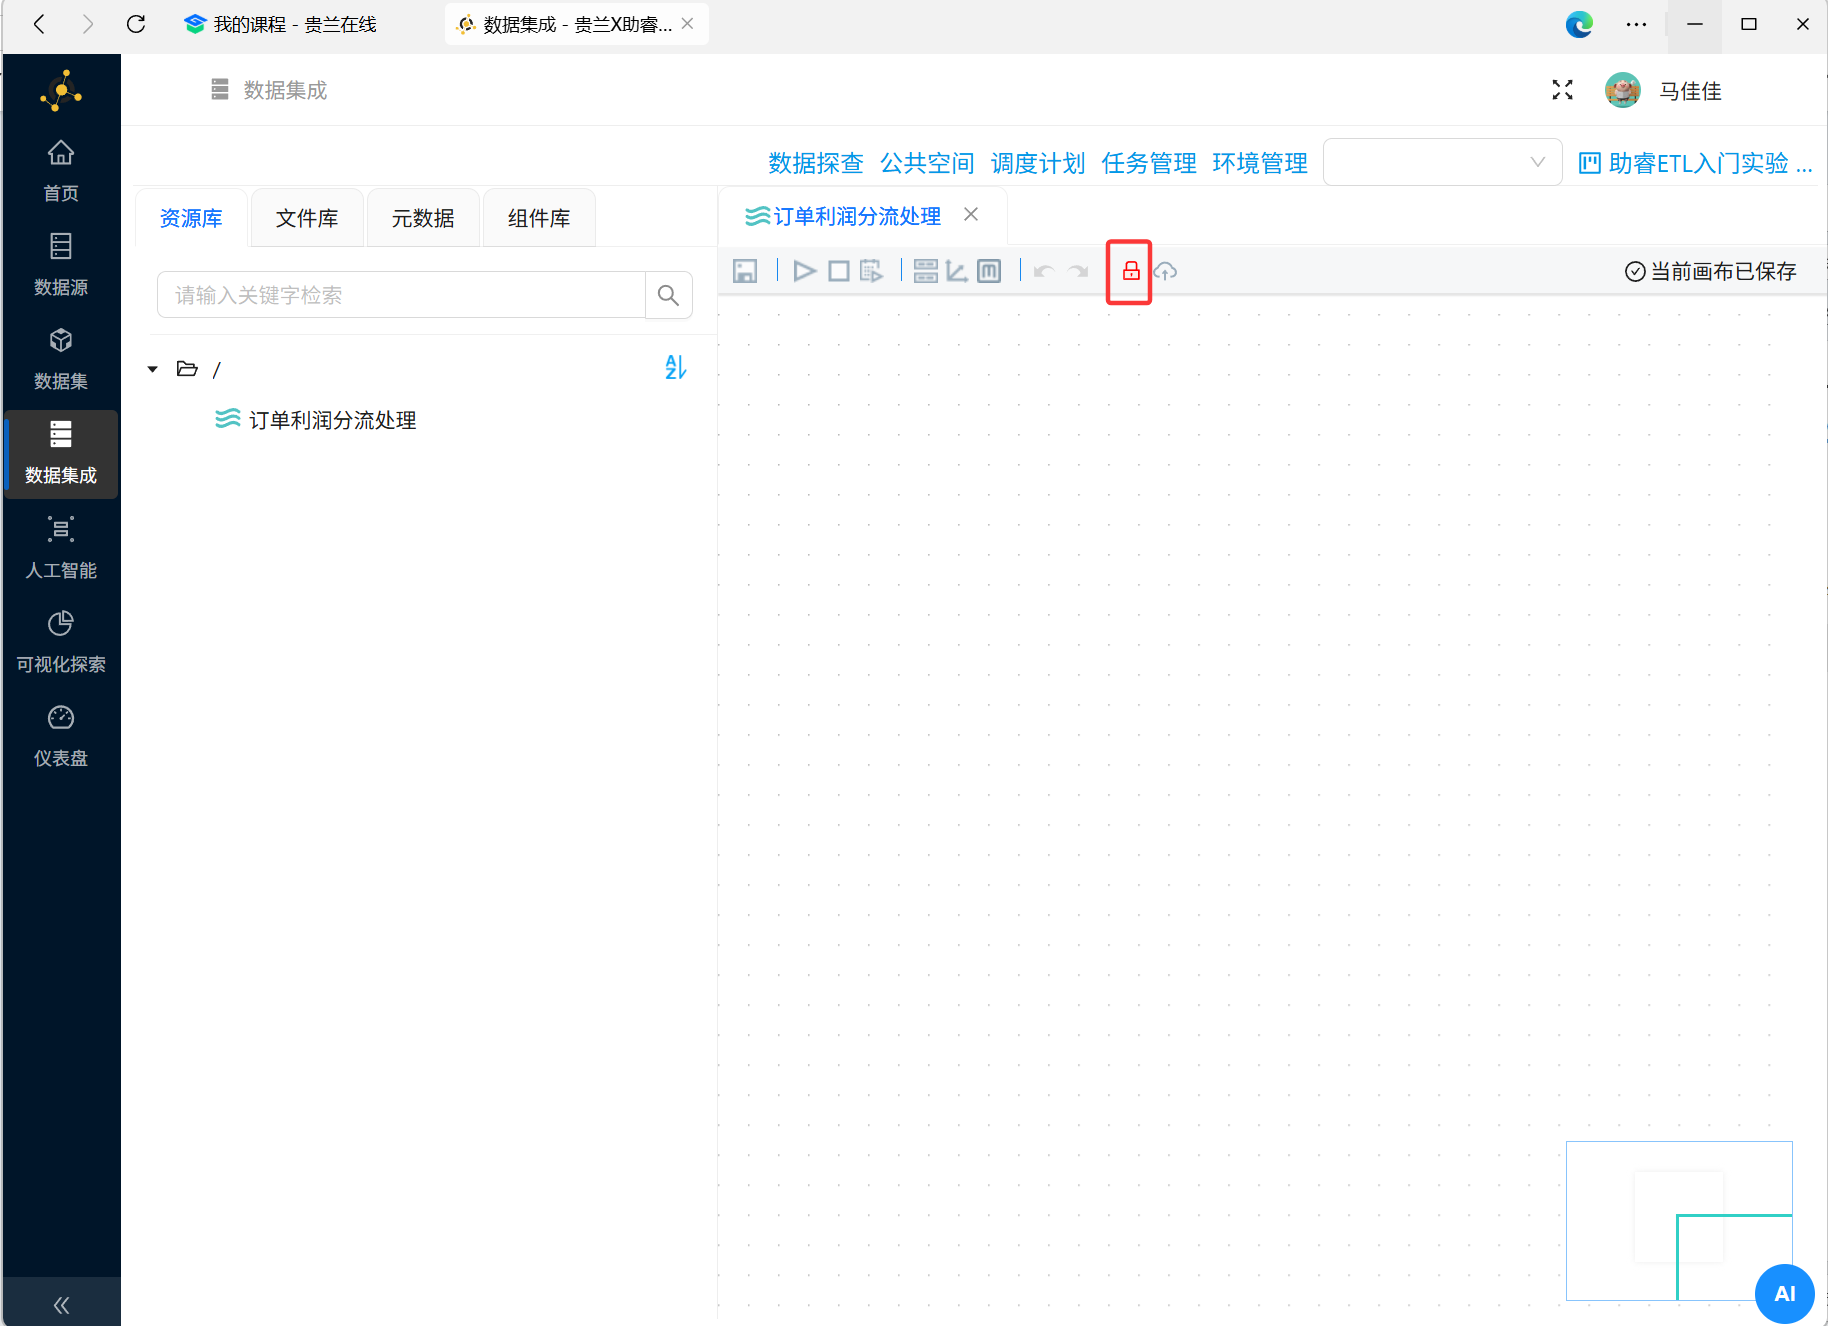Click the red lock icon
This screenshot has width=1828, height=1326.
point(1130,271)
